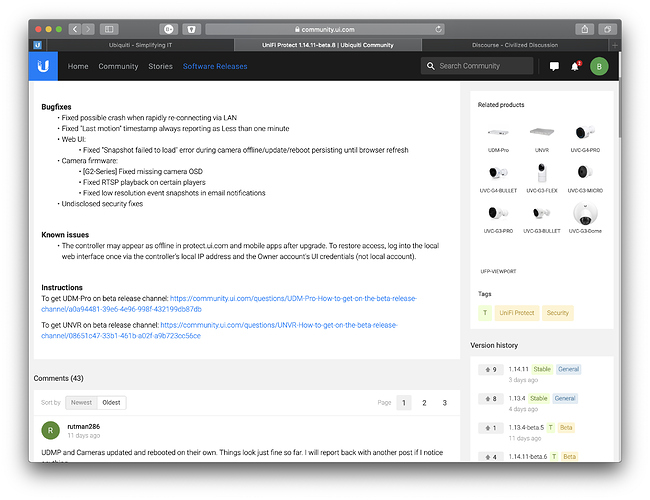Click the Beta badge next to 1.13.4-beta.5
650x500 pixels.
566,427
